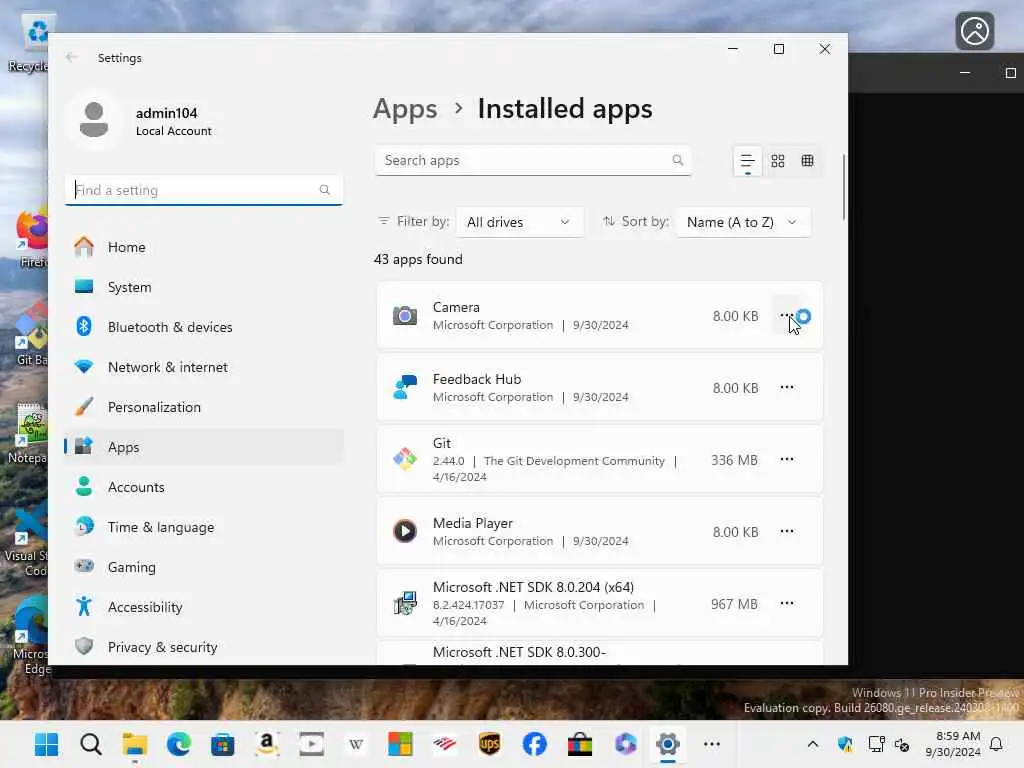Click the Feedback Hub app icon
The image size is (1024, 768).
tap(405, 387)
